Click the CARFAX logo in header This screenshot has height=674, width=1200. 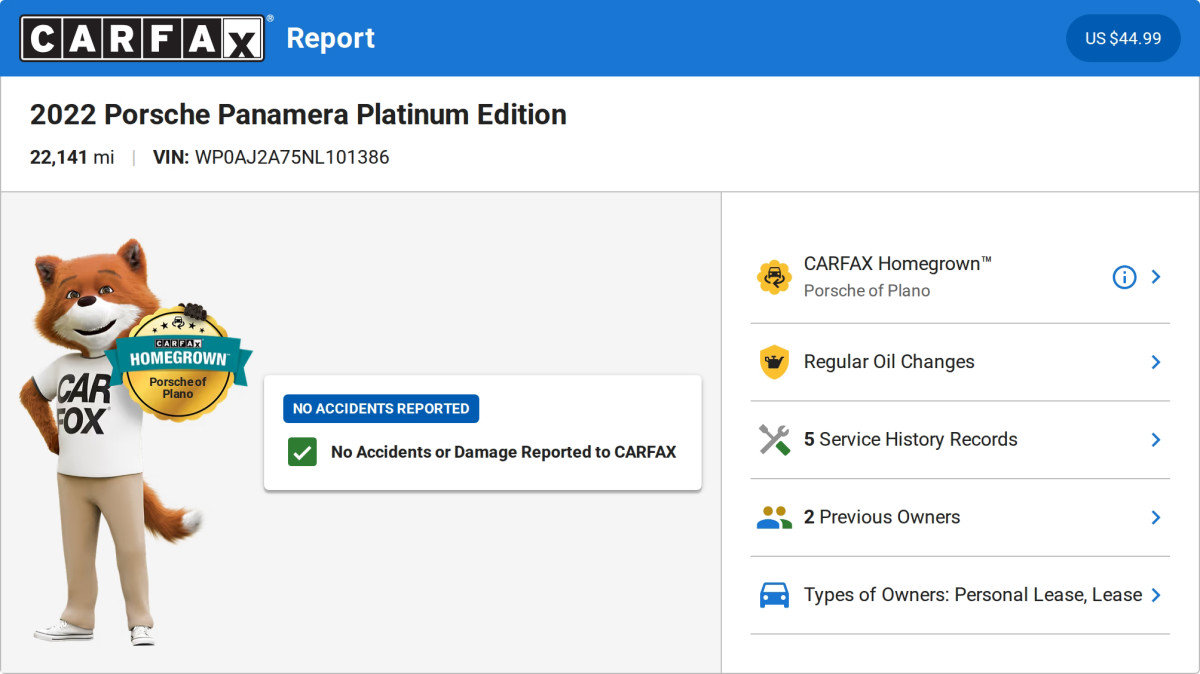point(143,38)
